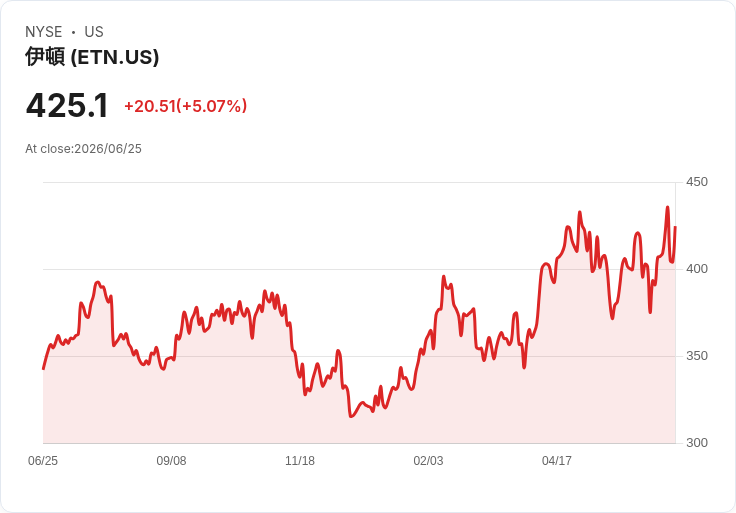Click the 04/17 date axis label
Viewport: 736px width, 513px height.
557,461
